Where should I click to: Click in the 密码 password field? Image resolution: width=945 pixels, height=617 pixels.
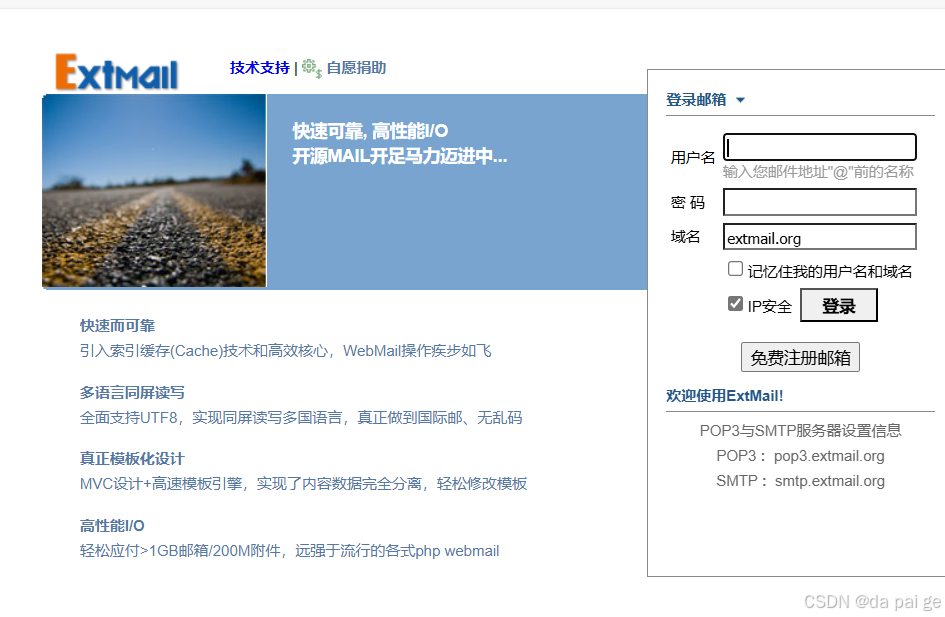tap(819, 201)
